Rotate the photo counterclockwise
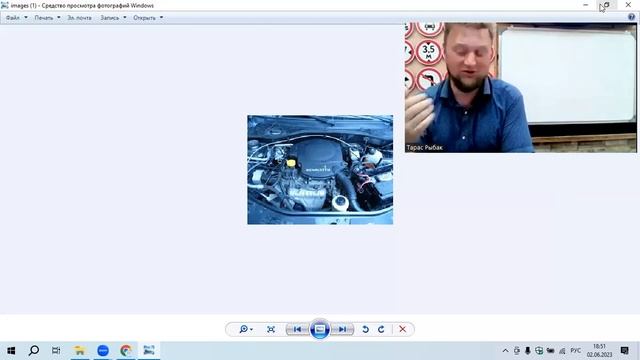 click(365, 329)
